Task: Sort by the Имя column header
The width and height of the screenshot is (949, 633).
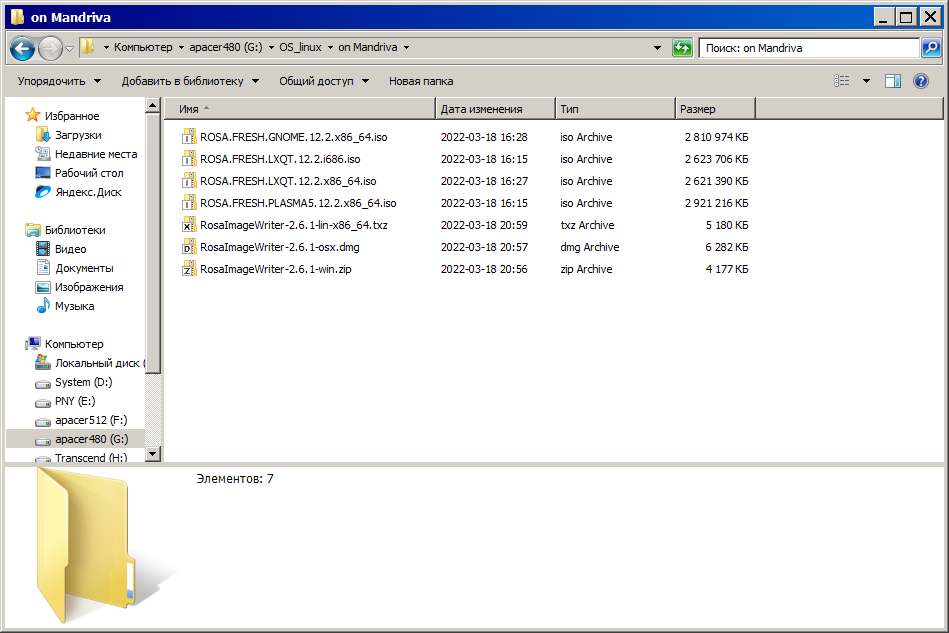Action: pos(300,109)
